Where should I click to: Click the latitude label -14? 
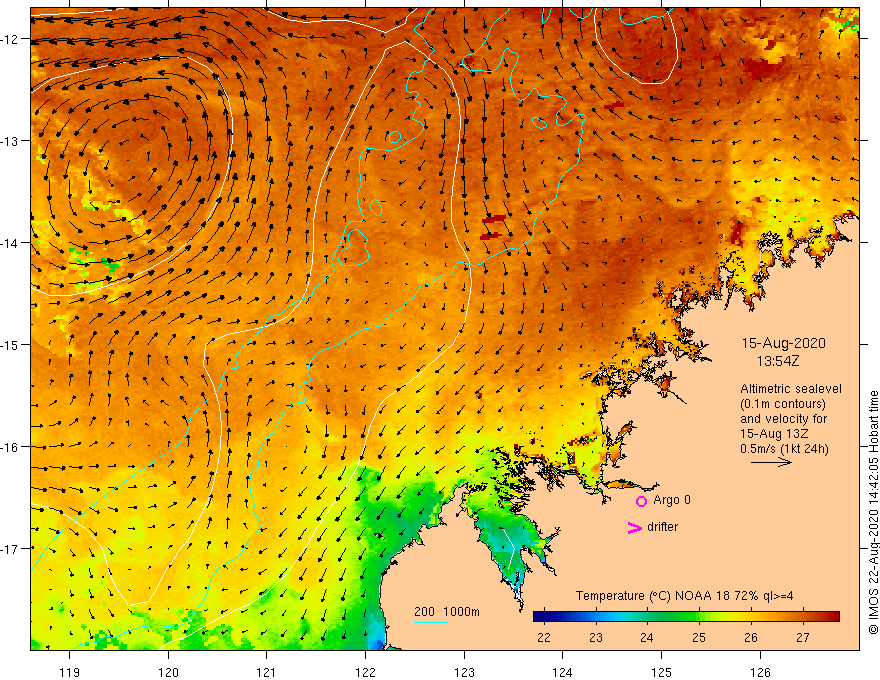coord(10,243)
